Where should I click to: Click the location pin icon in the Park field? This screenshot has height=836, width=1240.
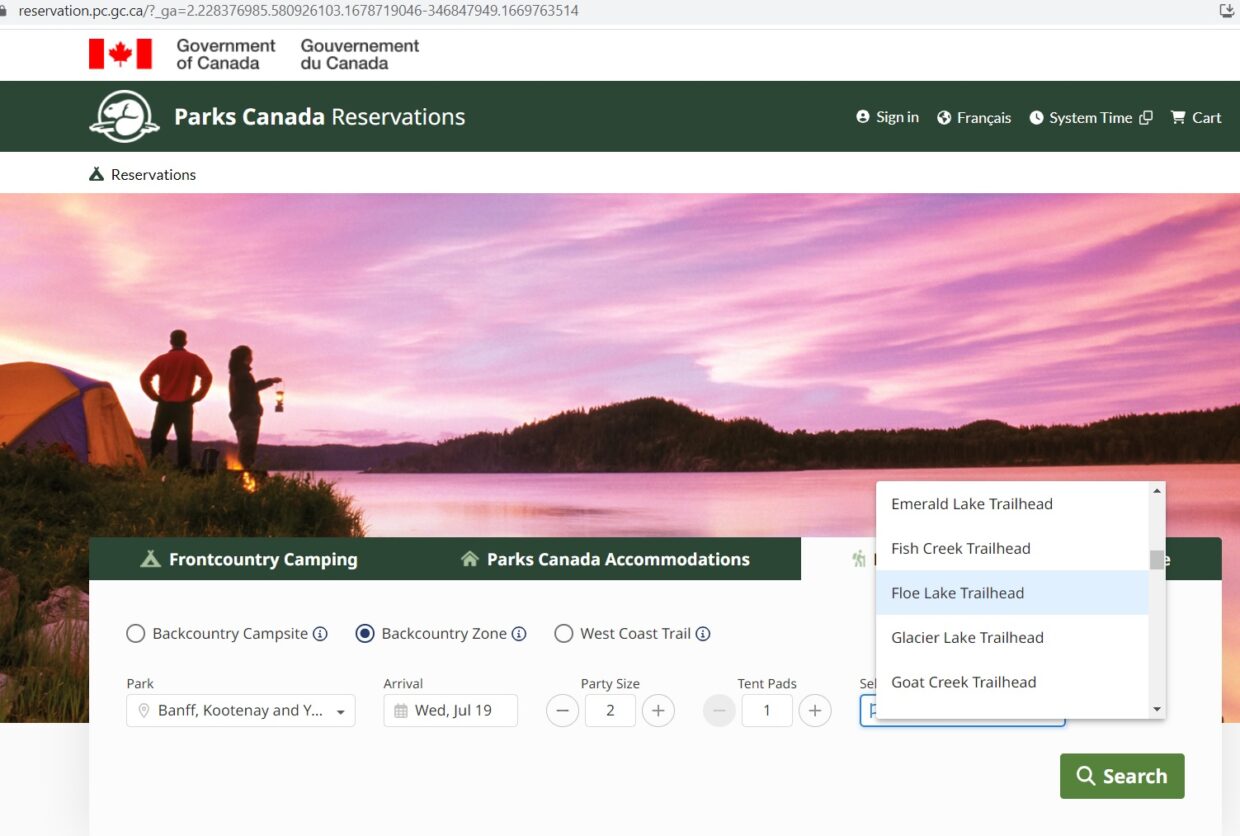[144, 710]
